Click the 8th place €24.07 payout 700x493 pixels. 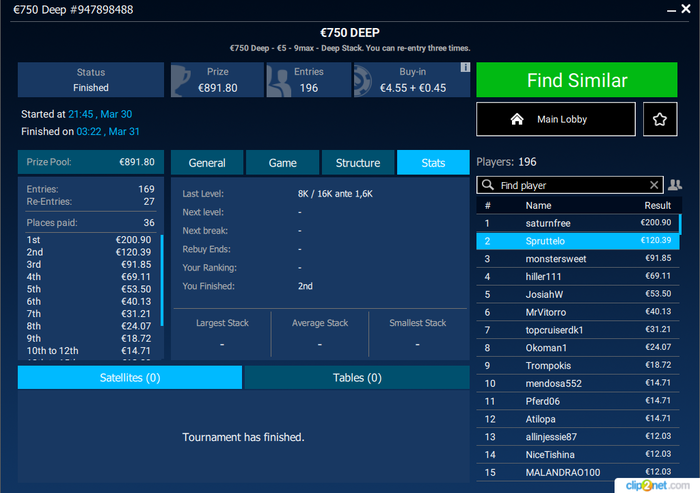pyautogui.click(x=89, y=326)
